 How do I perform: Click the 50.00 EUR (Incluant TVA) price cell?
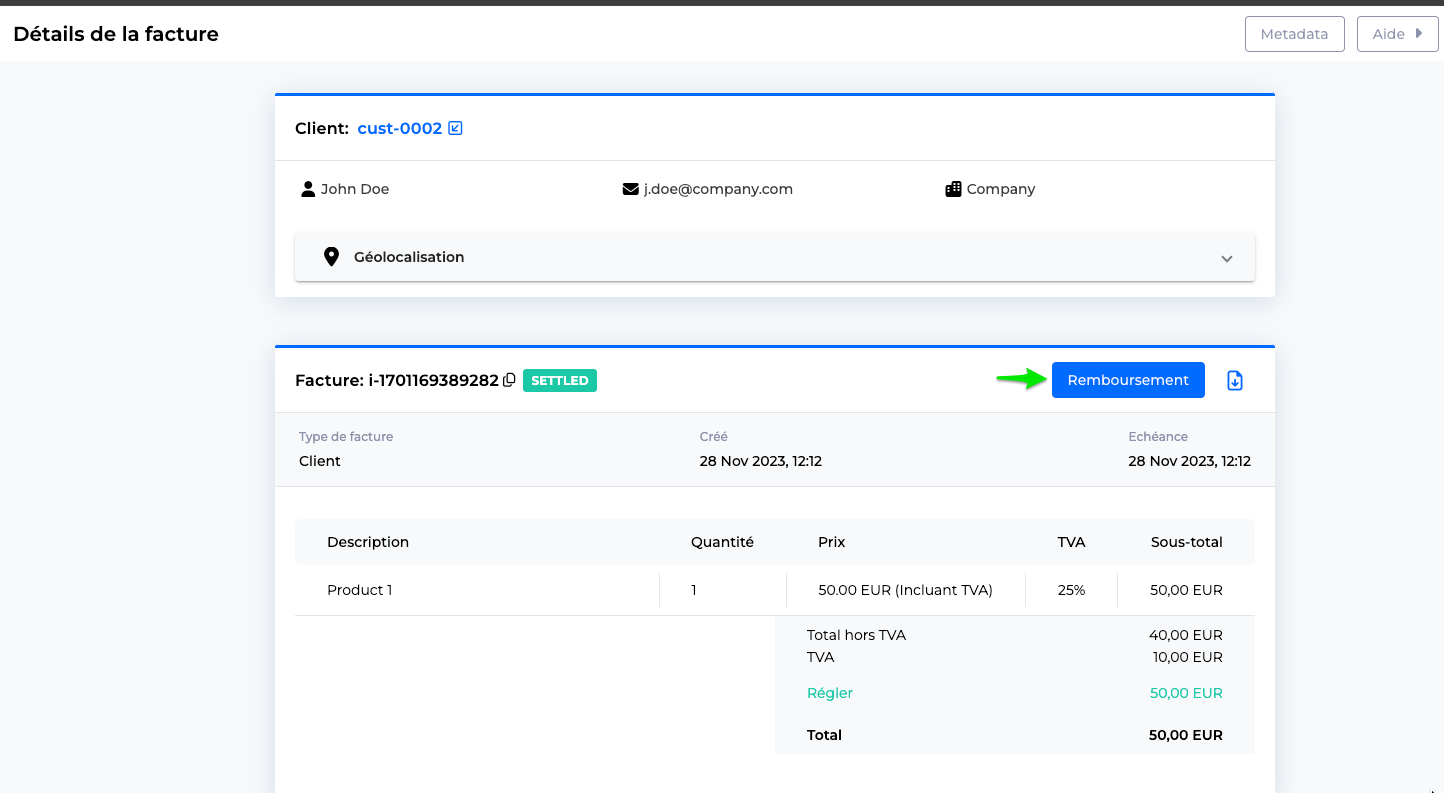pos(905,590)
